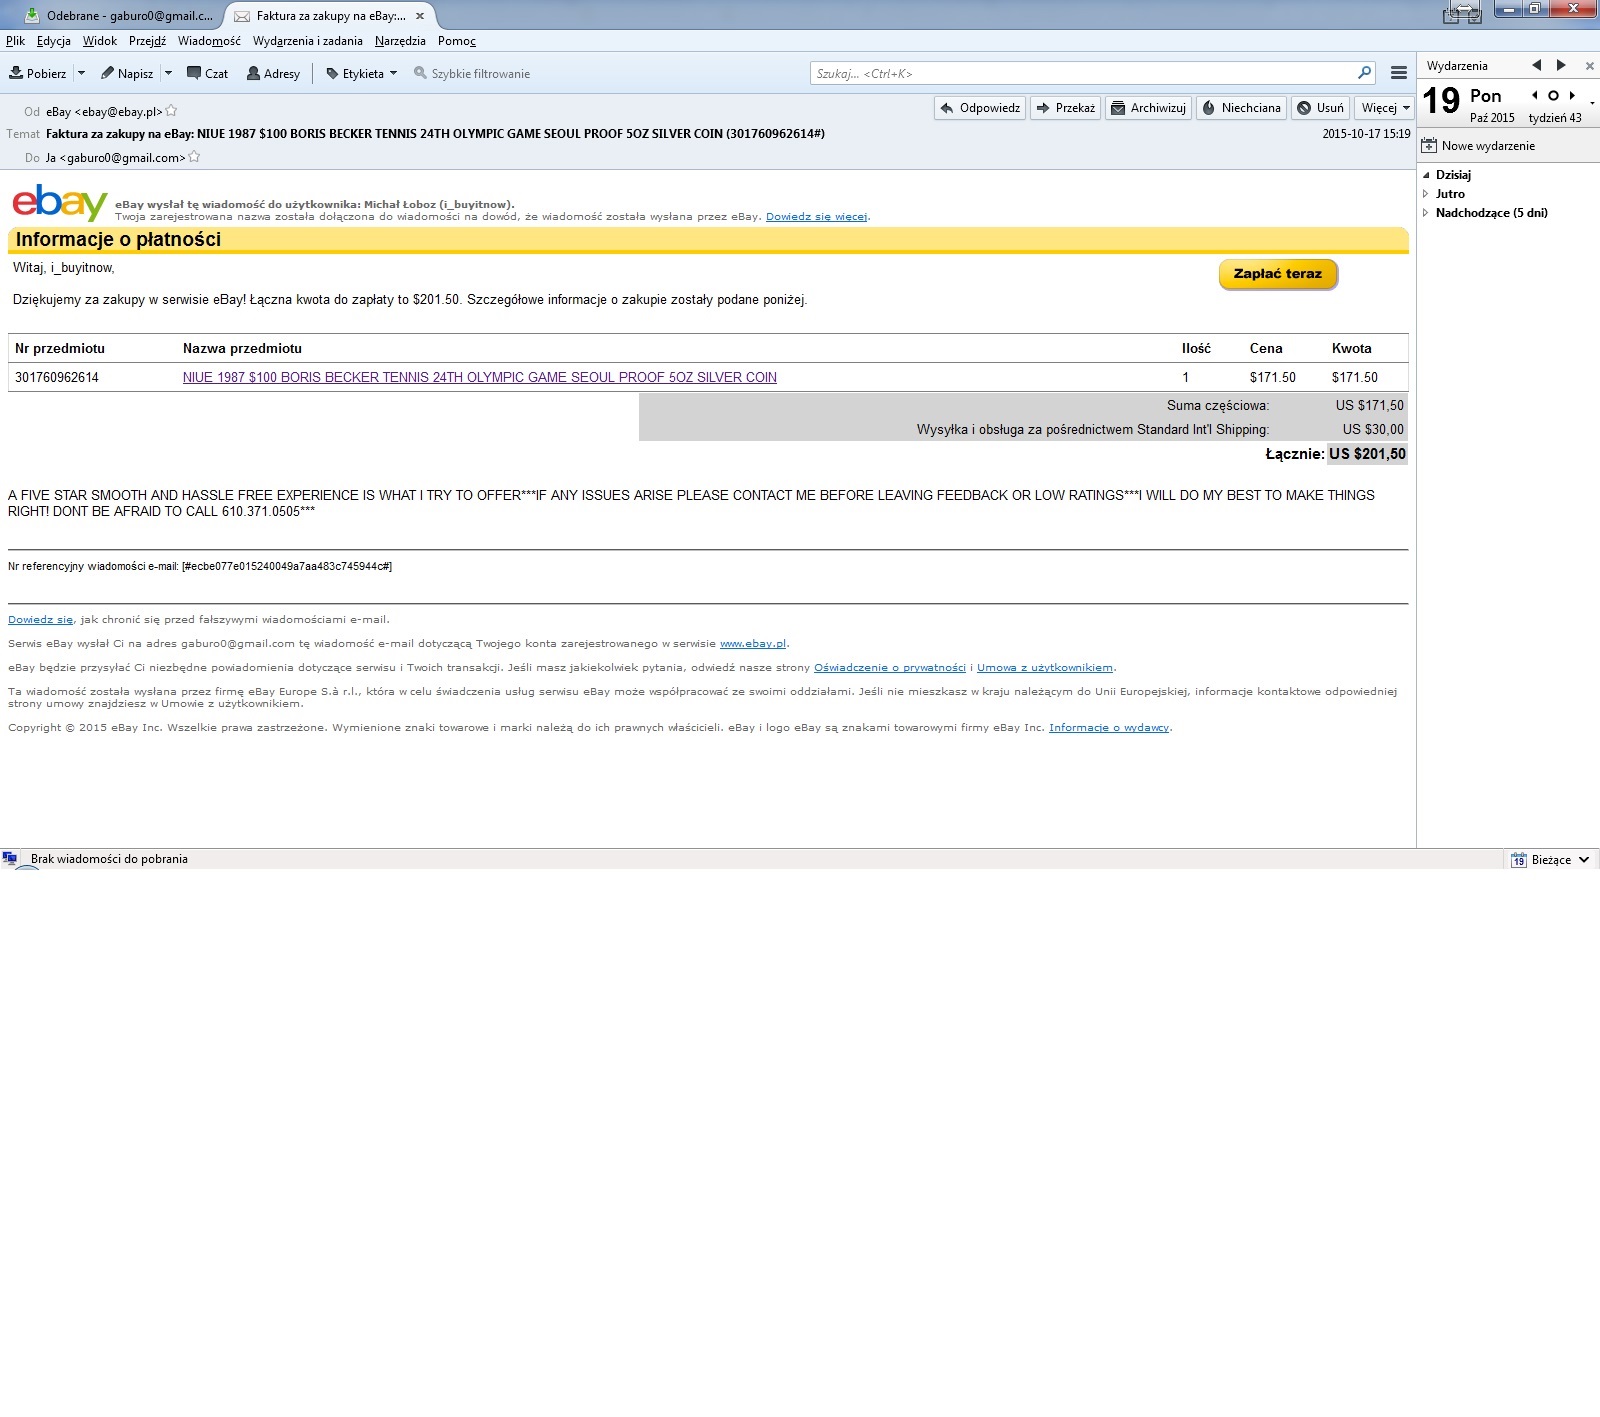Click the US $30,00 shipping amount
1600x1417 pixels.
pyautogui.click(x=1373, y=429)
